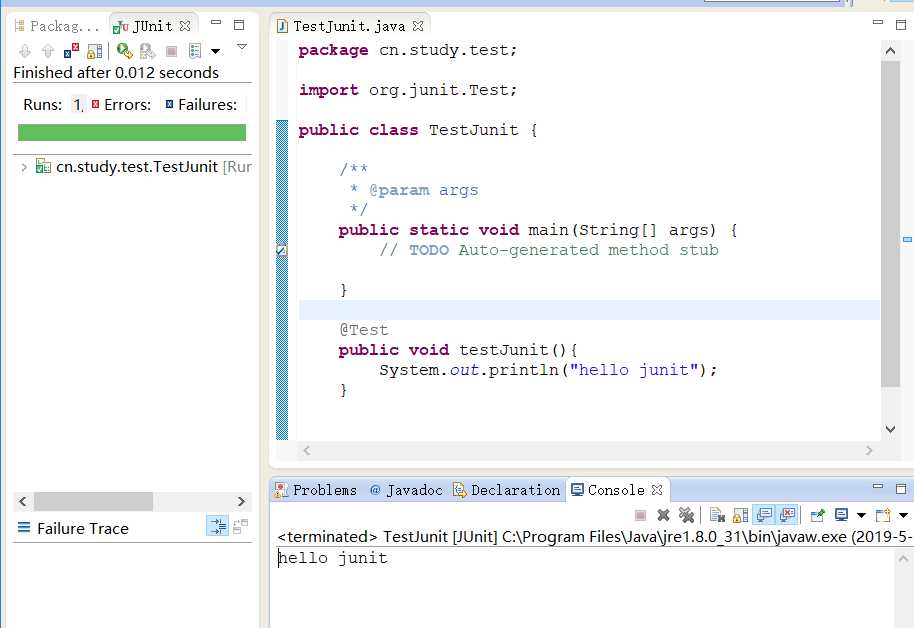This screenshot has height=628, width=914.
Task: Open the JUnit View Menu triangle
Action: click(x=242, y=46)
